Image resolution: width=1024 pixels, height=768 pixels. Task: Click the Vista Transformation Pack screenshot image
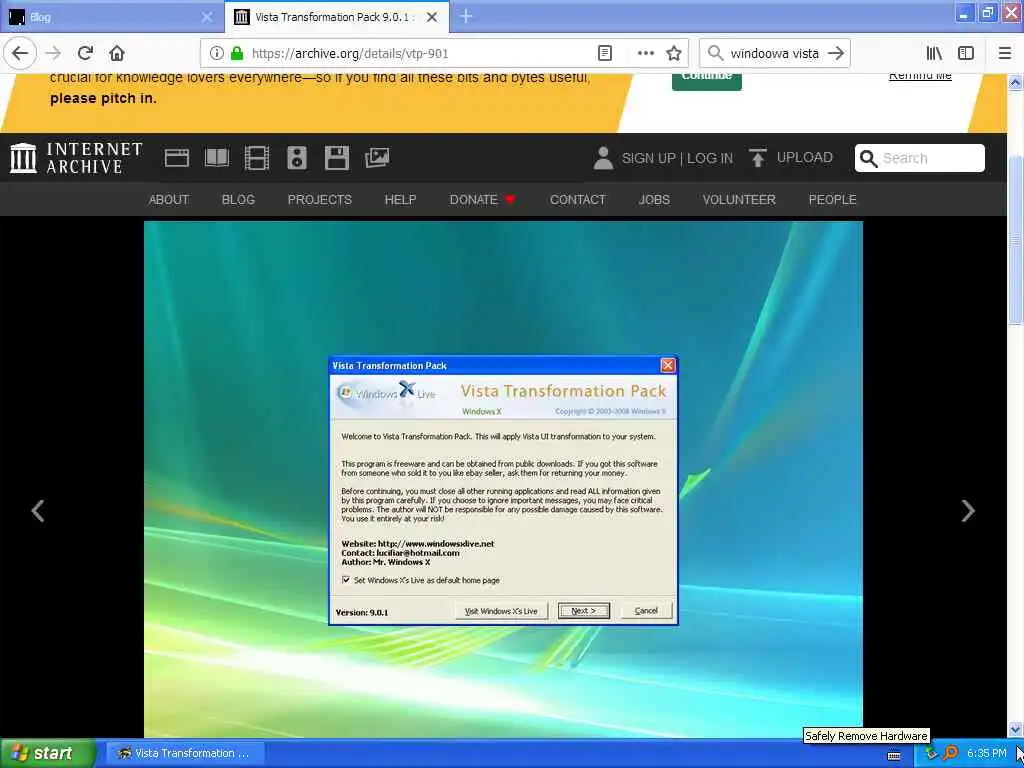point(503,479)
